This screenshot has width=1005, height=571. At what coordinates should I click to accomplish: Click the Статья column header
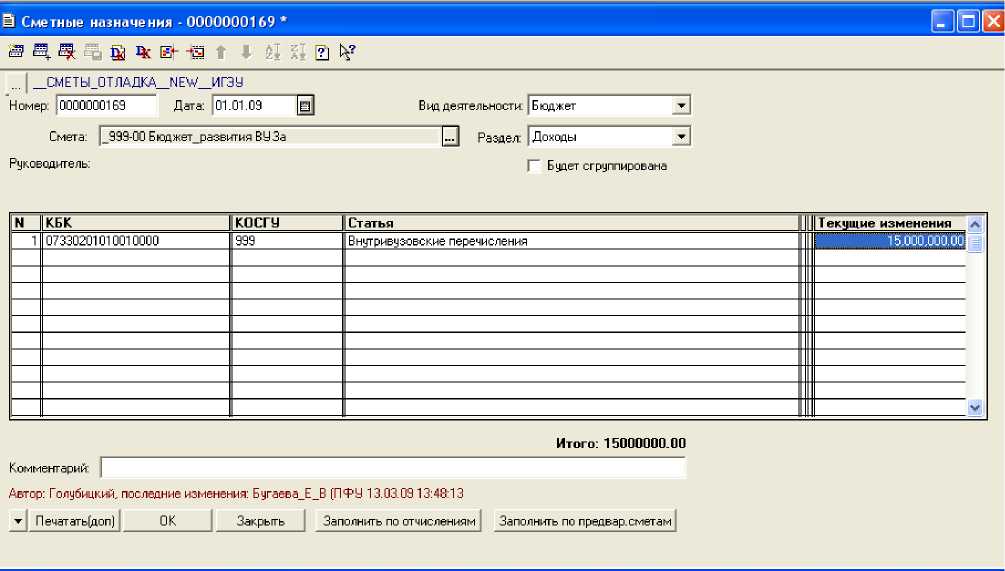point(572,223)
